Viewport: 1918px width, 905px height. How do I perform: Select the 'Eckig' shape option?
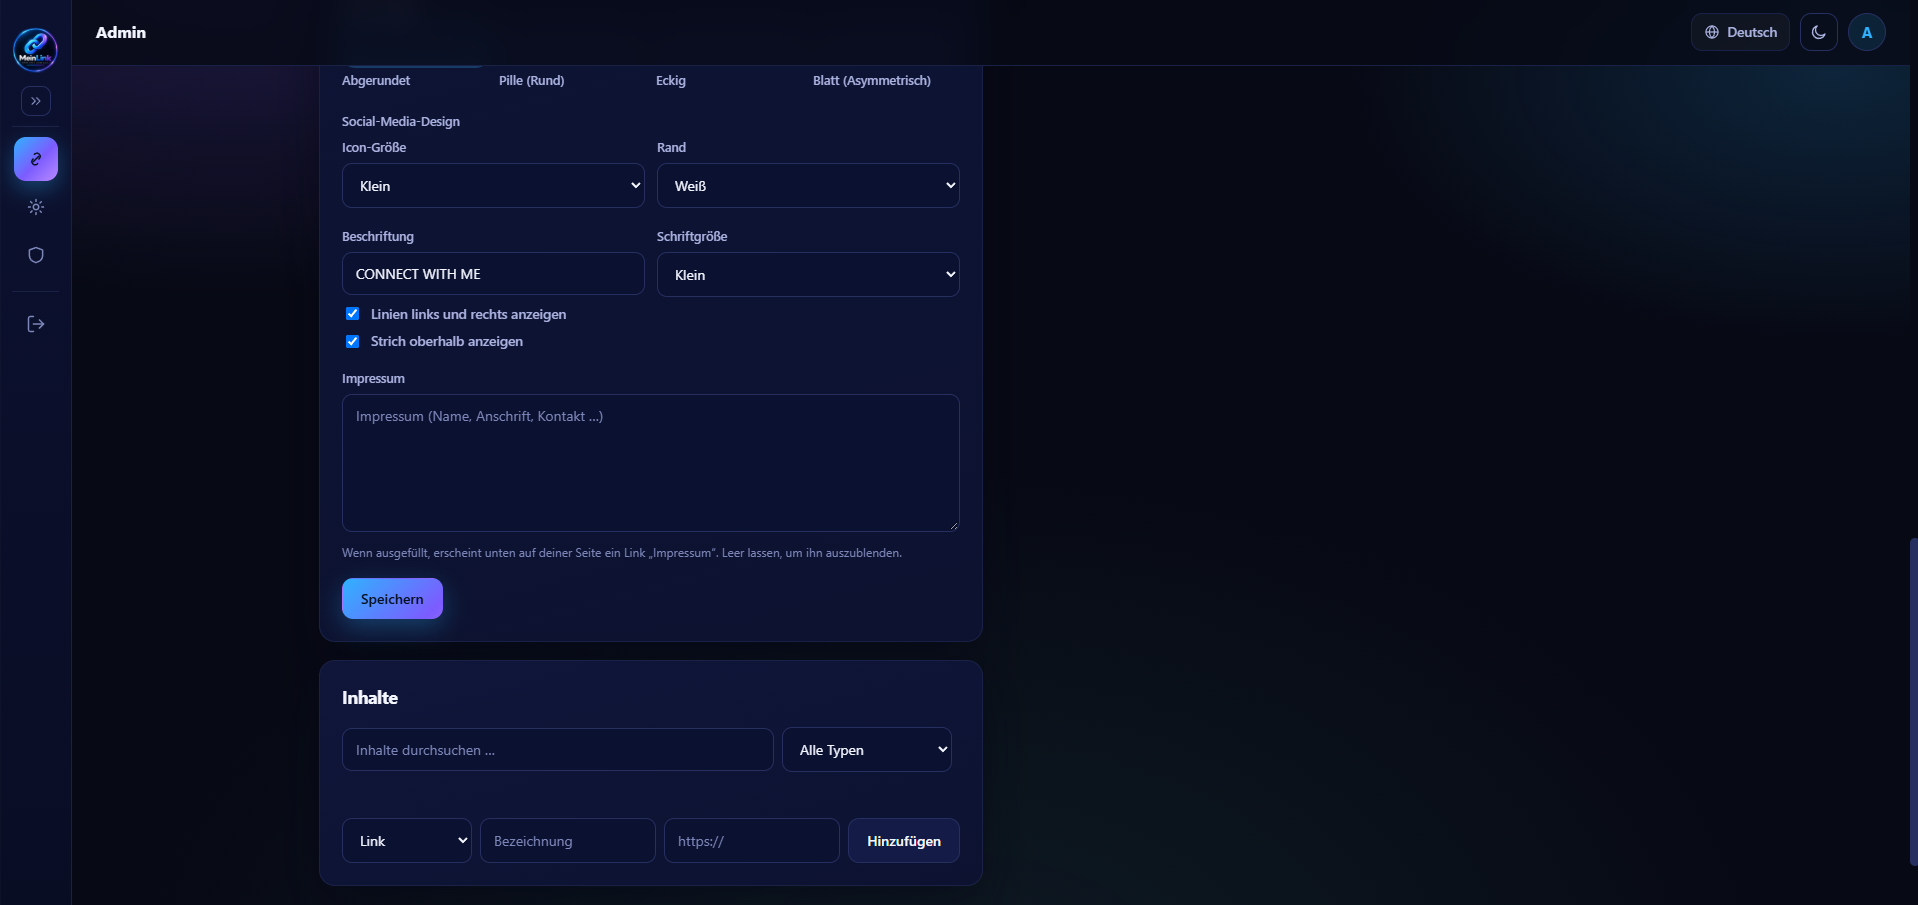coord(671,81)
